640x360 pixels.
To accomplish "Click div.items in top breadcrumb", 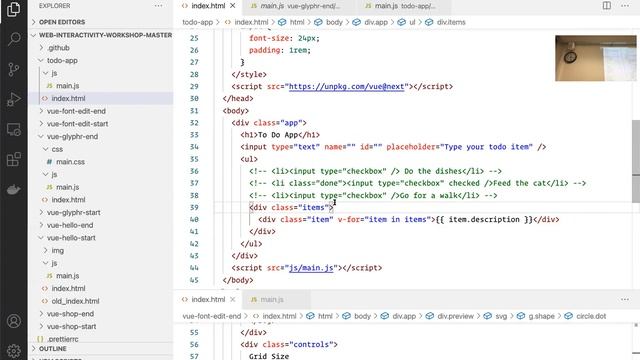I will [451, 22].
